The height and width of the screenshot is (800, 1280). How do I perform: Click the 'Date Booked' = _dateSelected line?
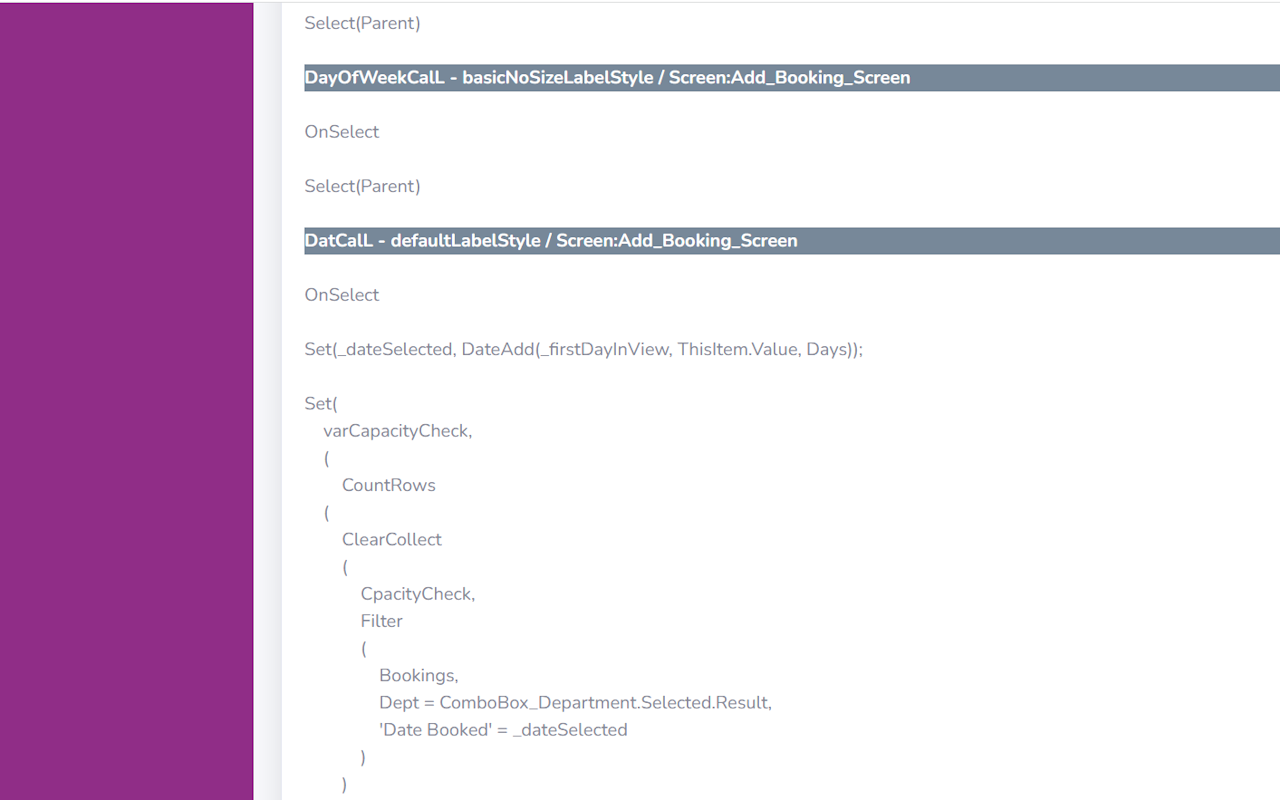coord(503,730)
